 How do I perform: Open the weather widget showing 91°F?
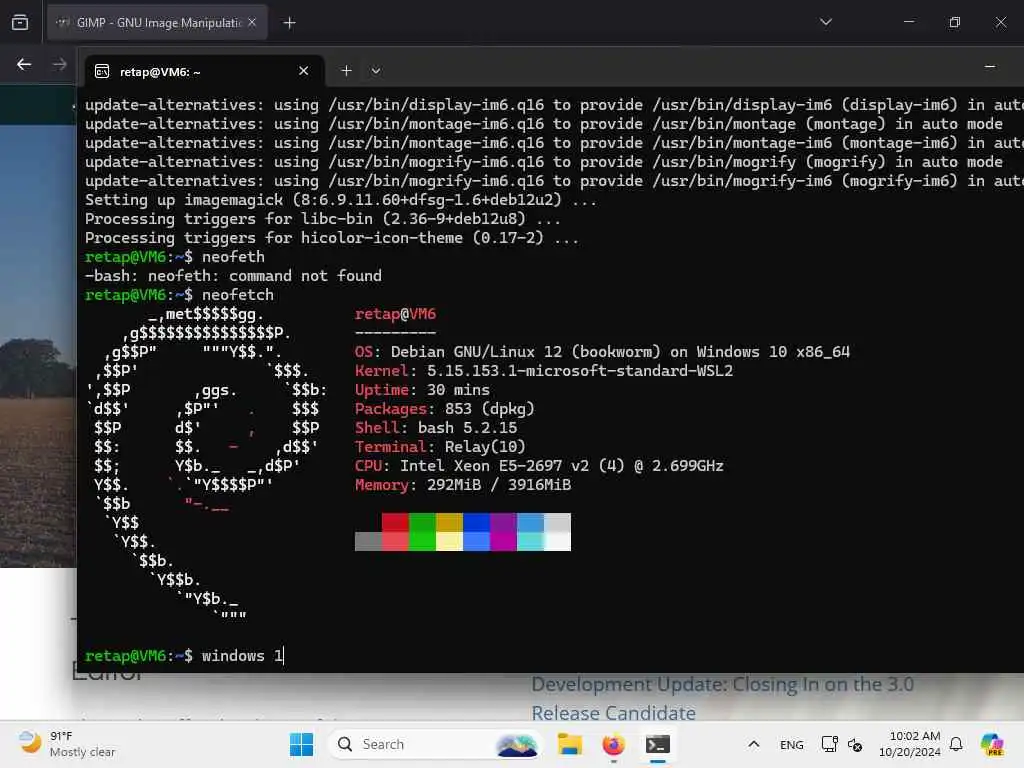click(x=67, y=744)
